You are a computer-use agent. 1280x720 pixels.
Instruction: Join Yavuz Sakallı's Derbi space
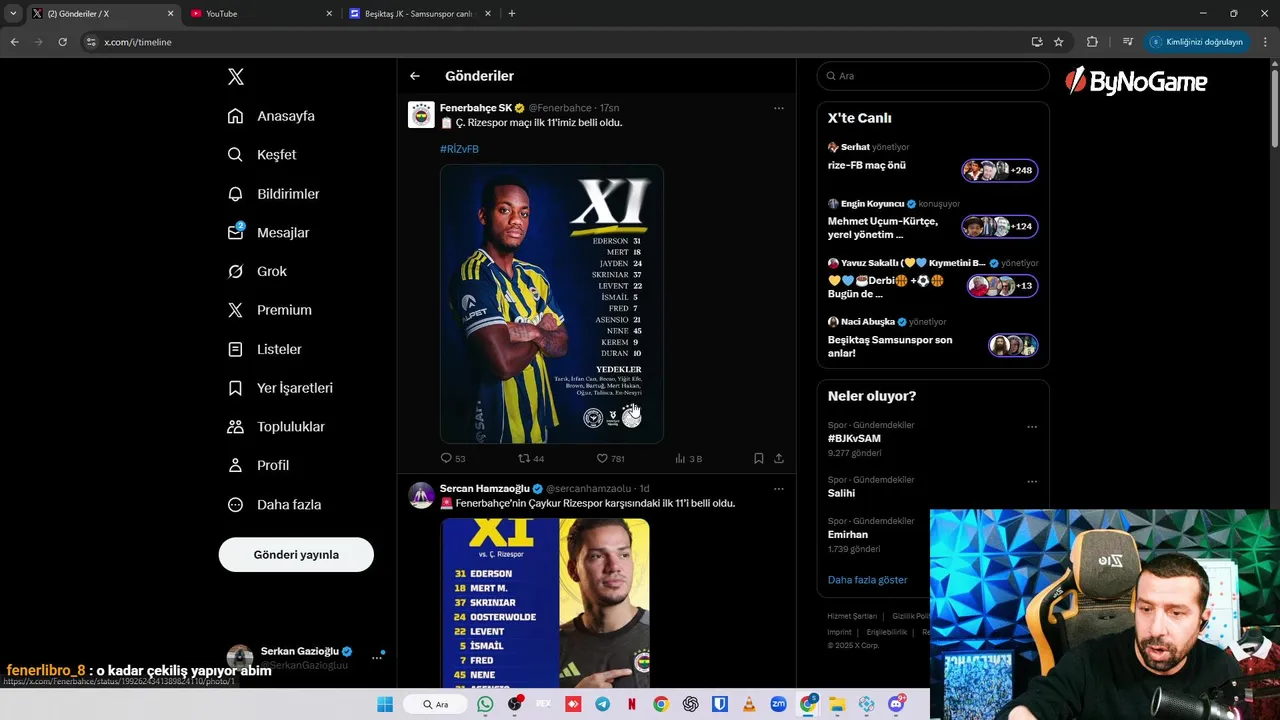pos(1003,286)
